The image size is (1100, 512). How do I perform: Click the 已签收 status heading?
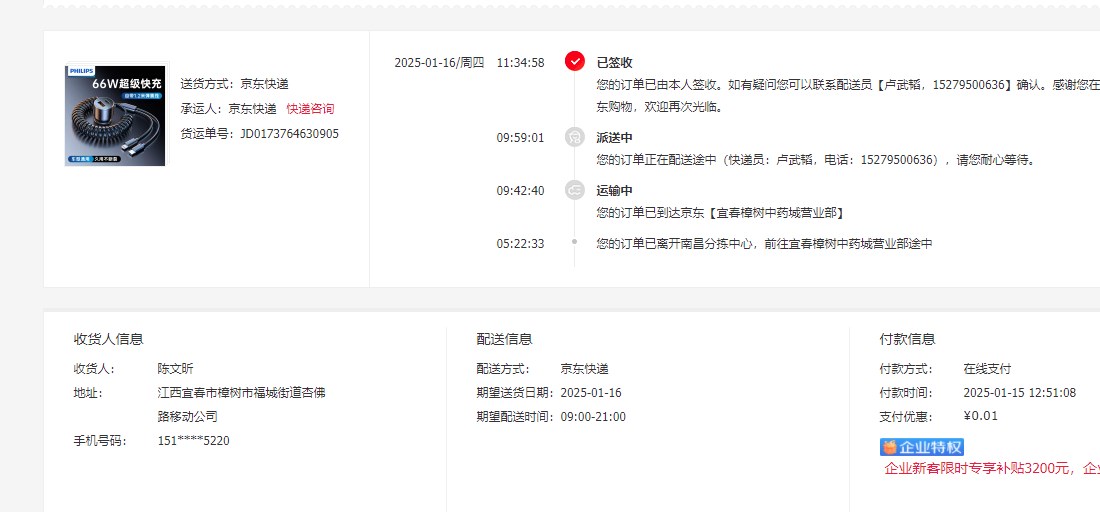[x=615, y=62]
